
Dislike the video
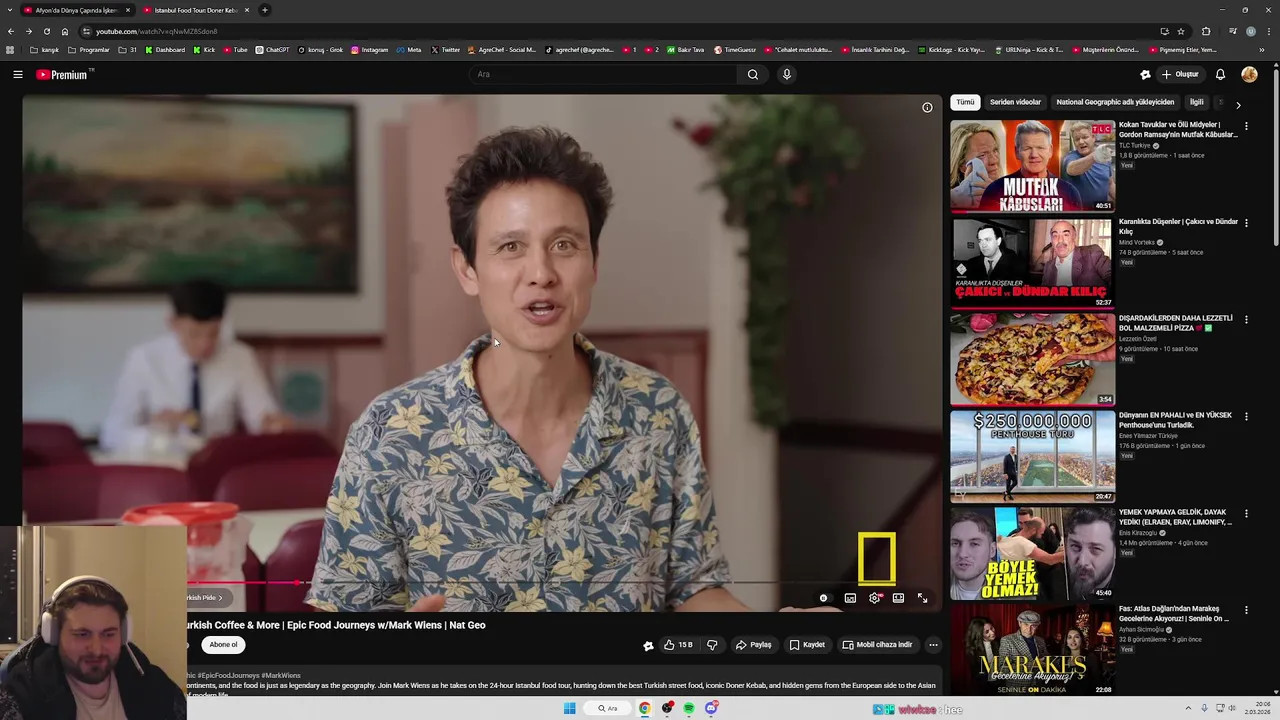tap(712, 645)
